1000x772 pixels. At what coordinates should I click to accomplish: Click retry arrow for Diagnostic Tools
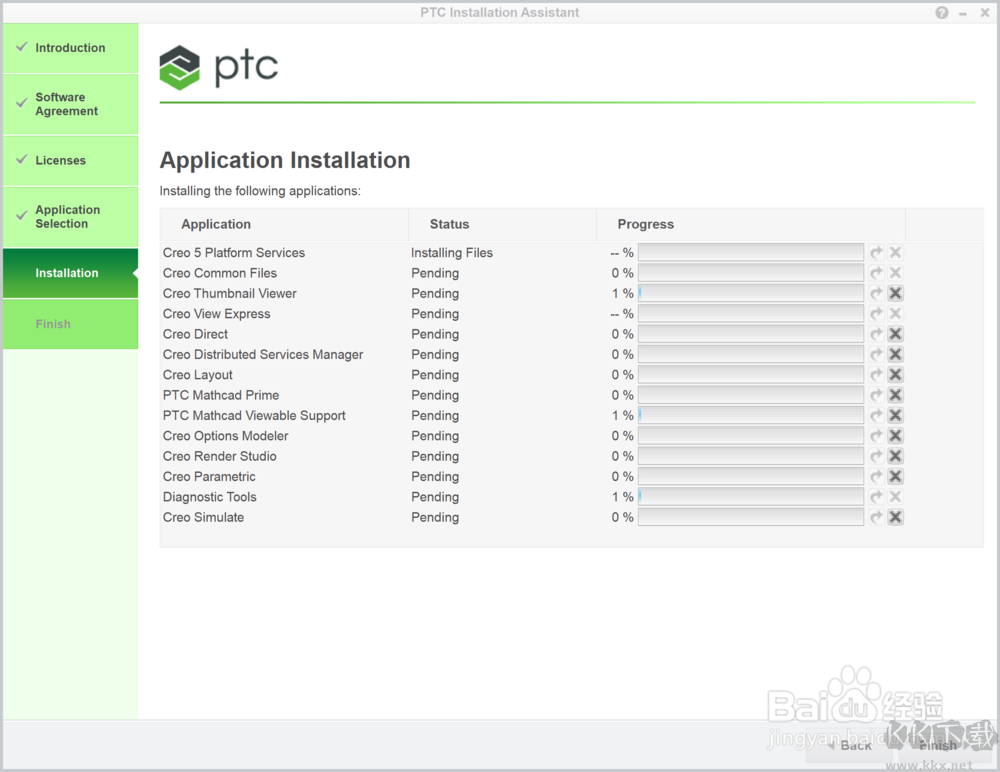(x=876, y=497)
